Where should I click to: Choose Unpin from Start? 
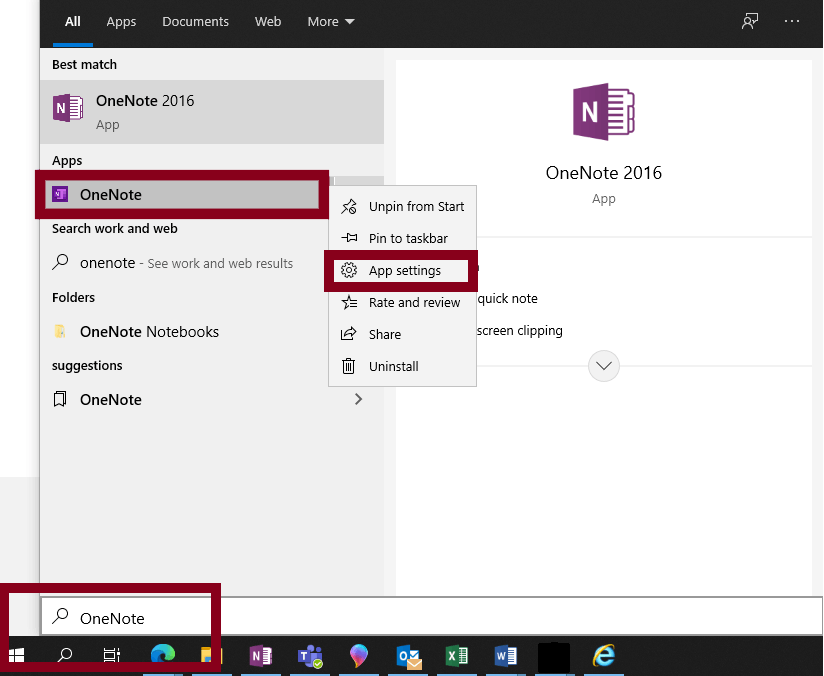403,206
